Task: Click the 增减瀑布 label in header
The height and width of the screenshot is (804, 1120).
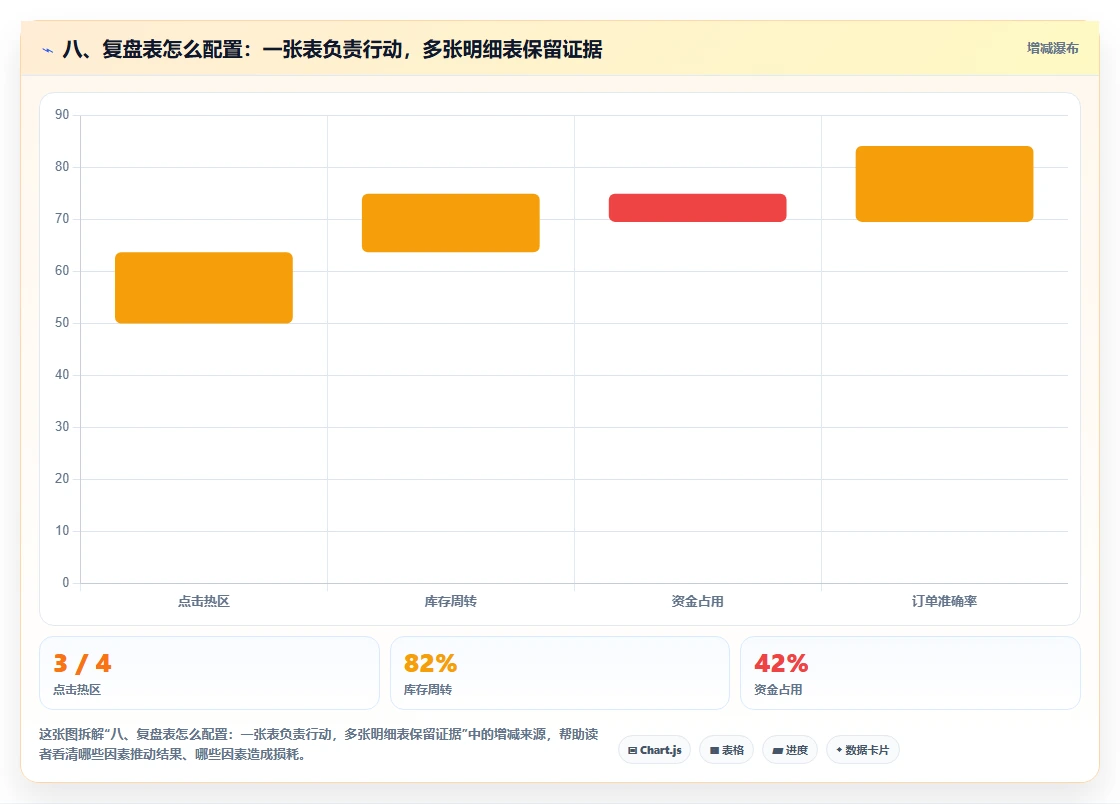Action: 1052,48
